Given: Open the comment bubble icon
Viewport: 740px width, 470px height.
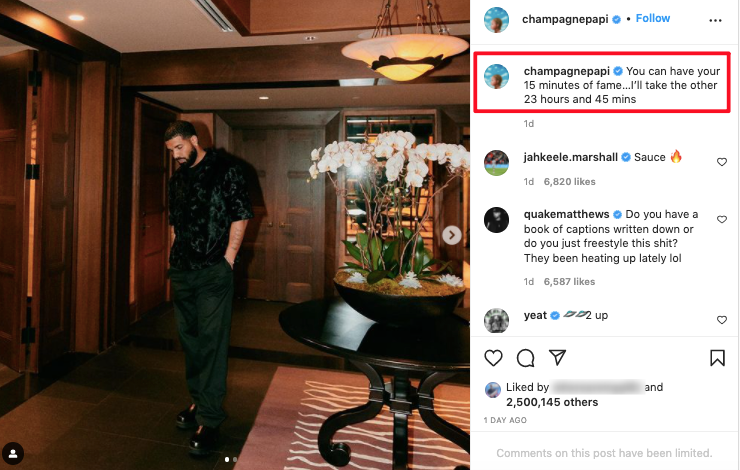Looking at the screenshot, I should 525,357.
